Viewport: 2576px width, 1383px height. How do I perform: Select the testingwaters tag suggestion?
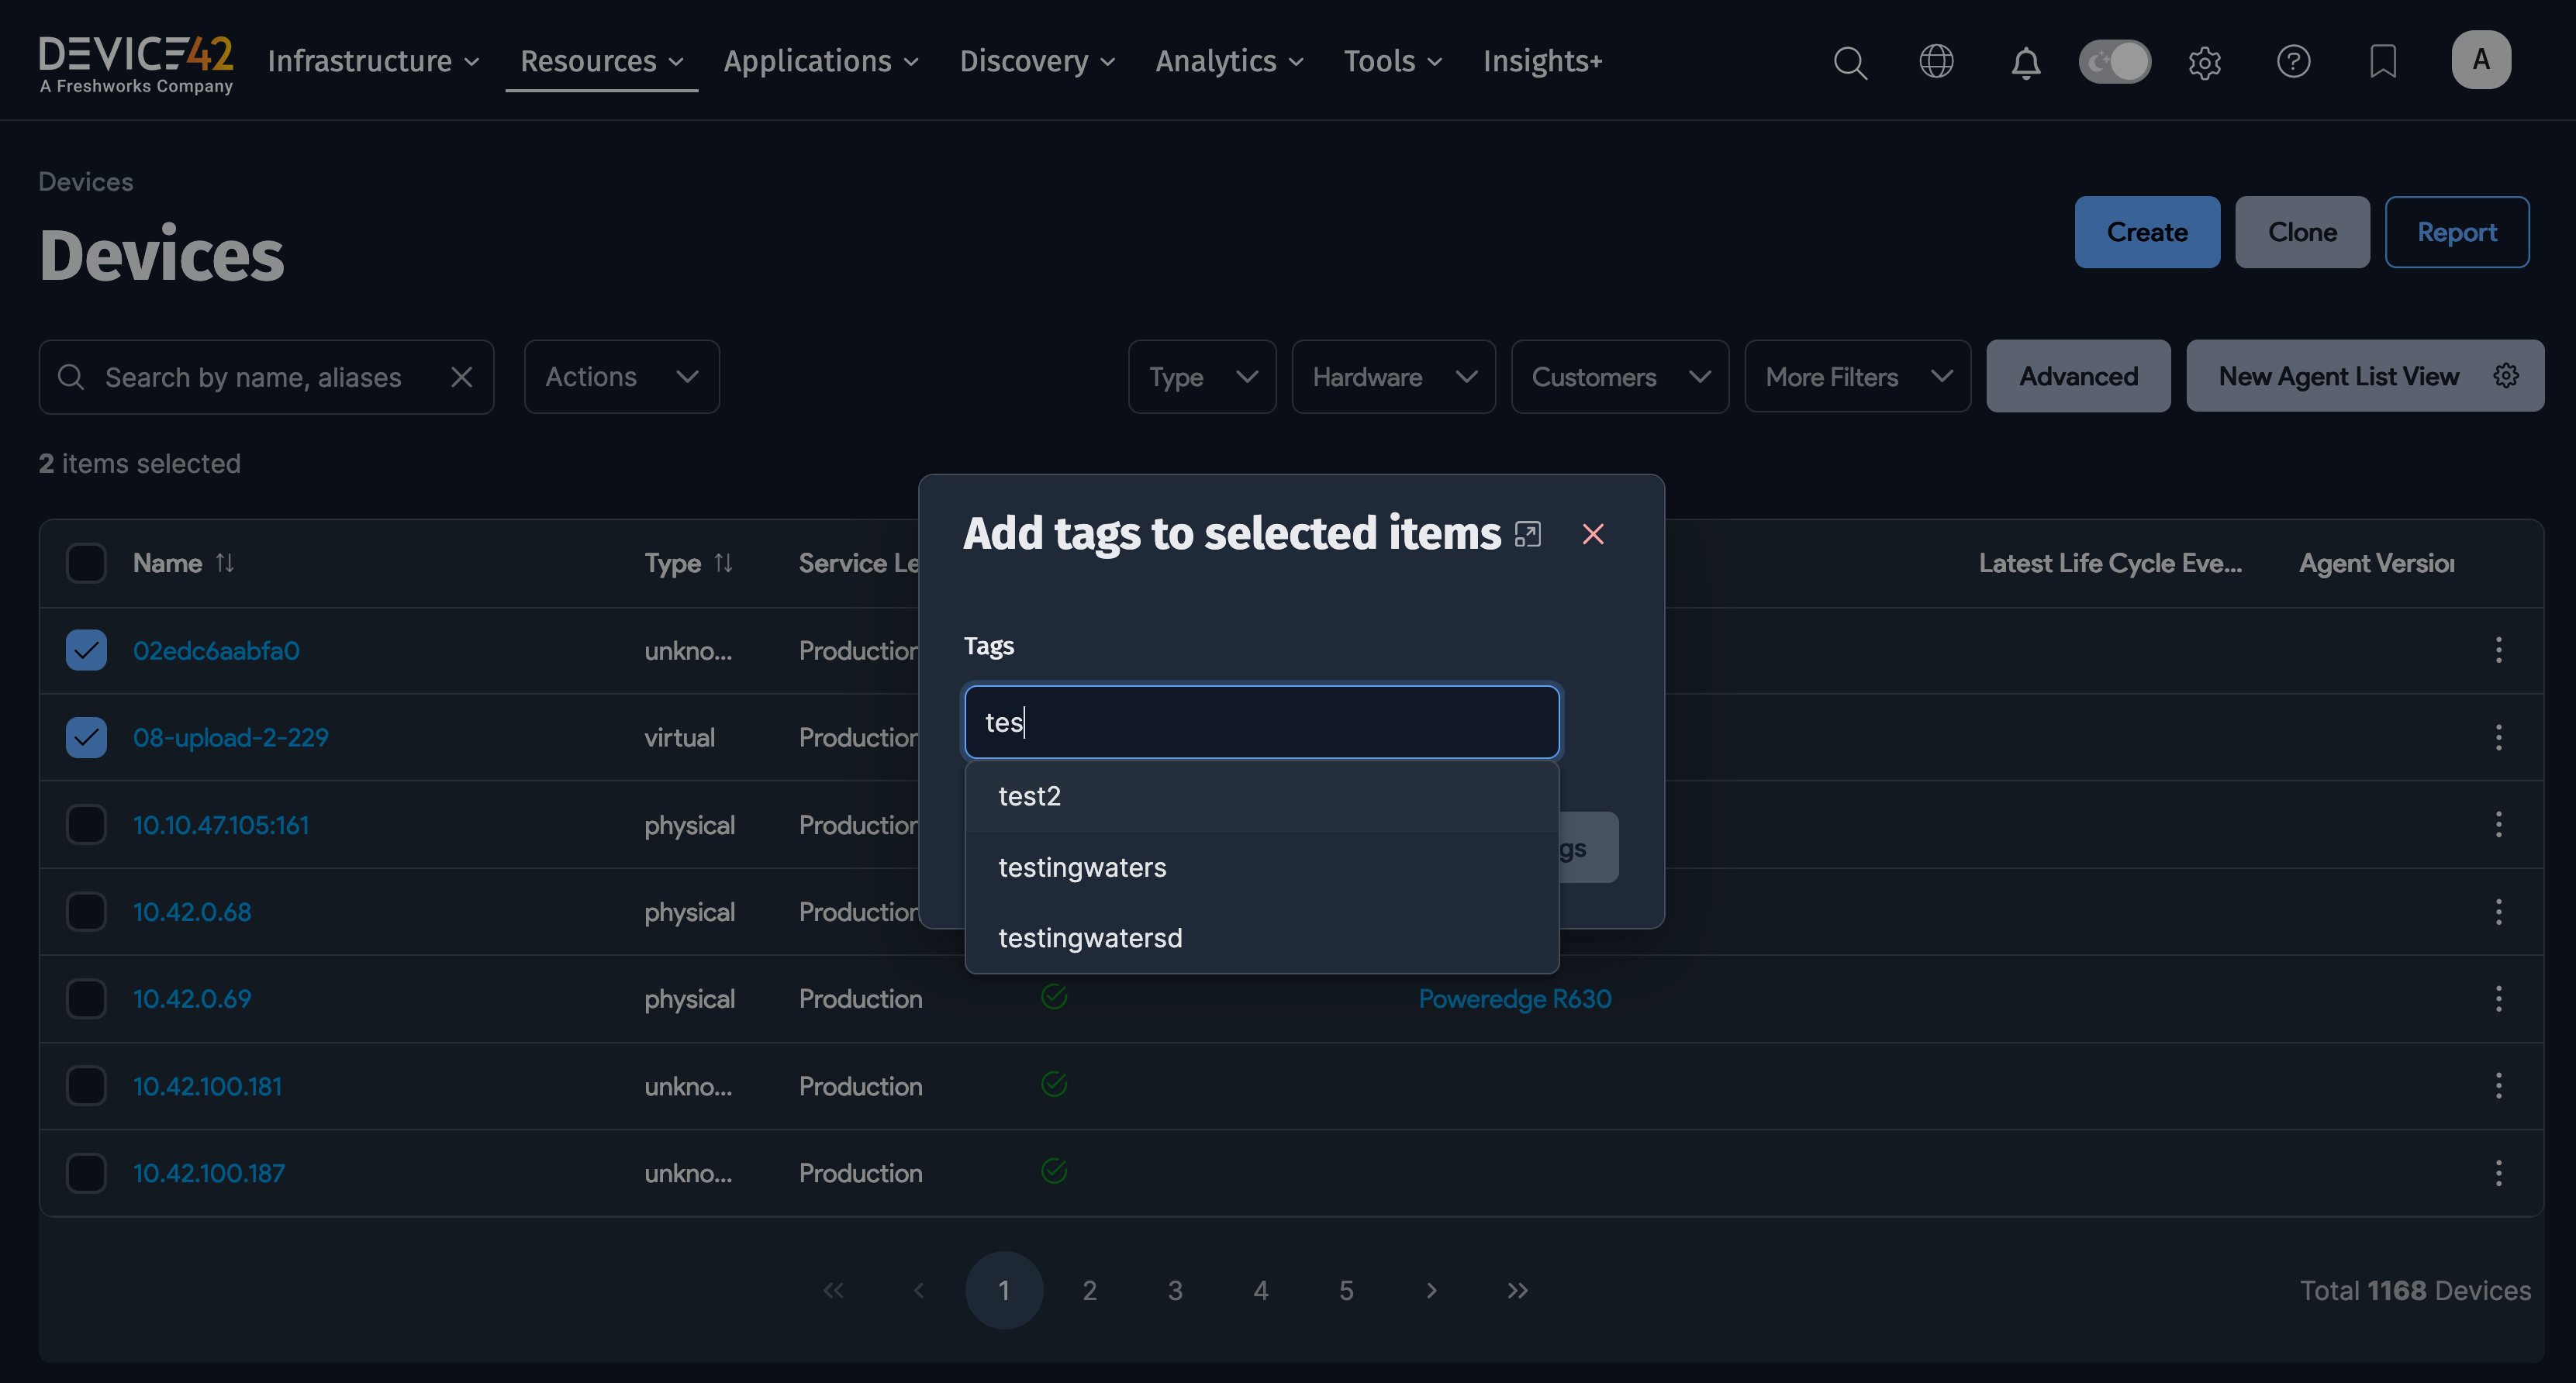click(x=1082, y=867)
